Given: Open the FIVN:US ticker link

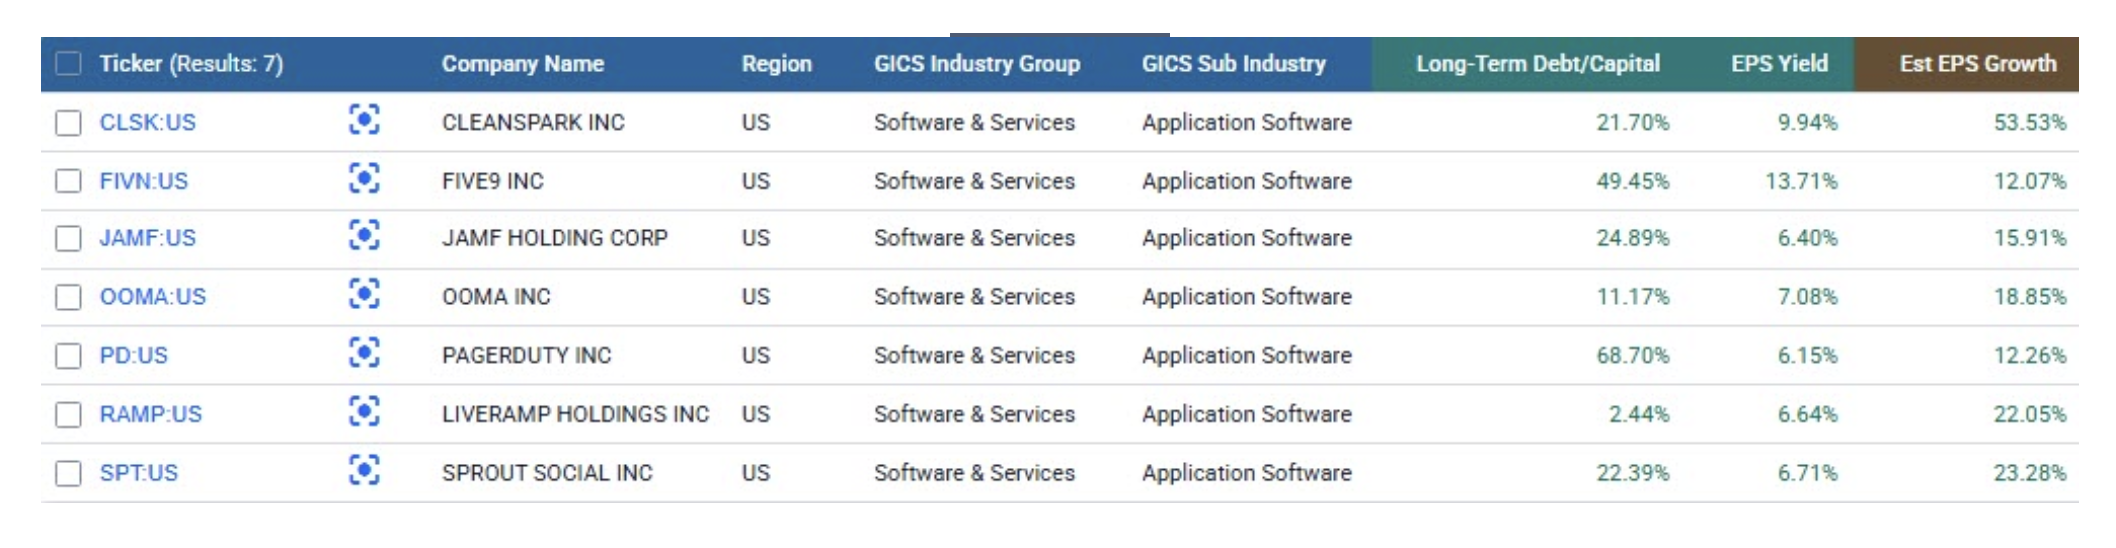Looking at the screenshot, I should pyautogui.click(x=144, y=181).
